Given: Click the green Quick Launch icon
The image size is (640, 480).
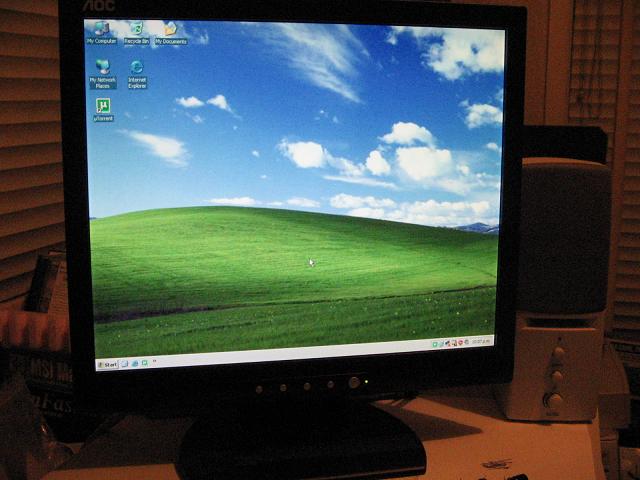Looking at the screenshot, I should [145, 362].
